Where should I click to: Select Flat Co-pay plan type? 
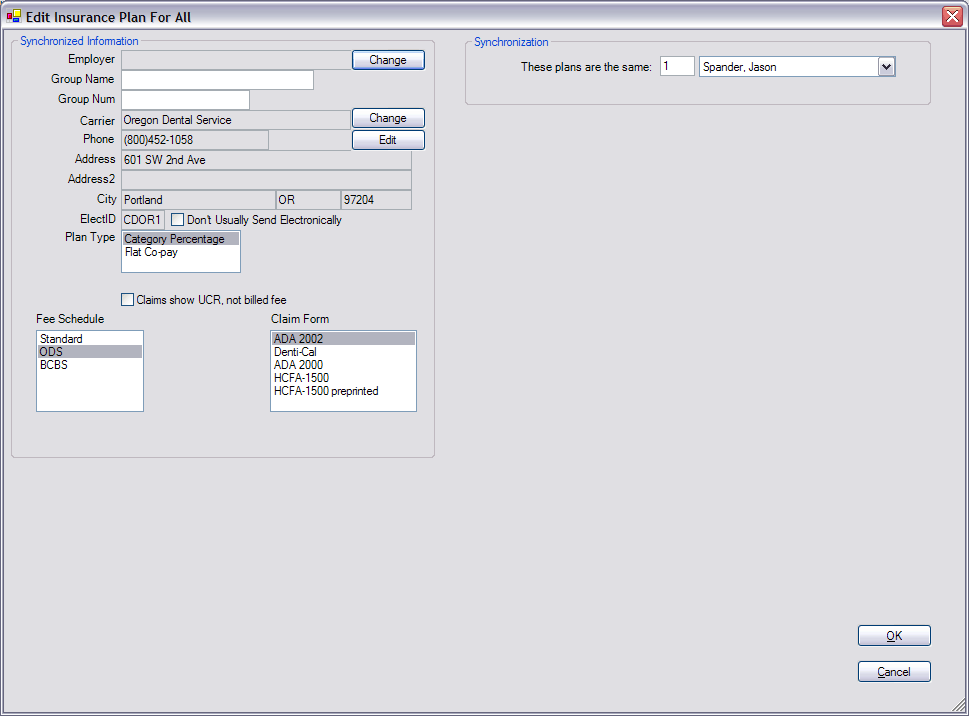tap(151, 253)
